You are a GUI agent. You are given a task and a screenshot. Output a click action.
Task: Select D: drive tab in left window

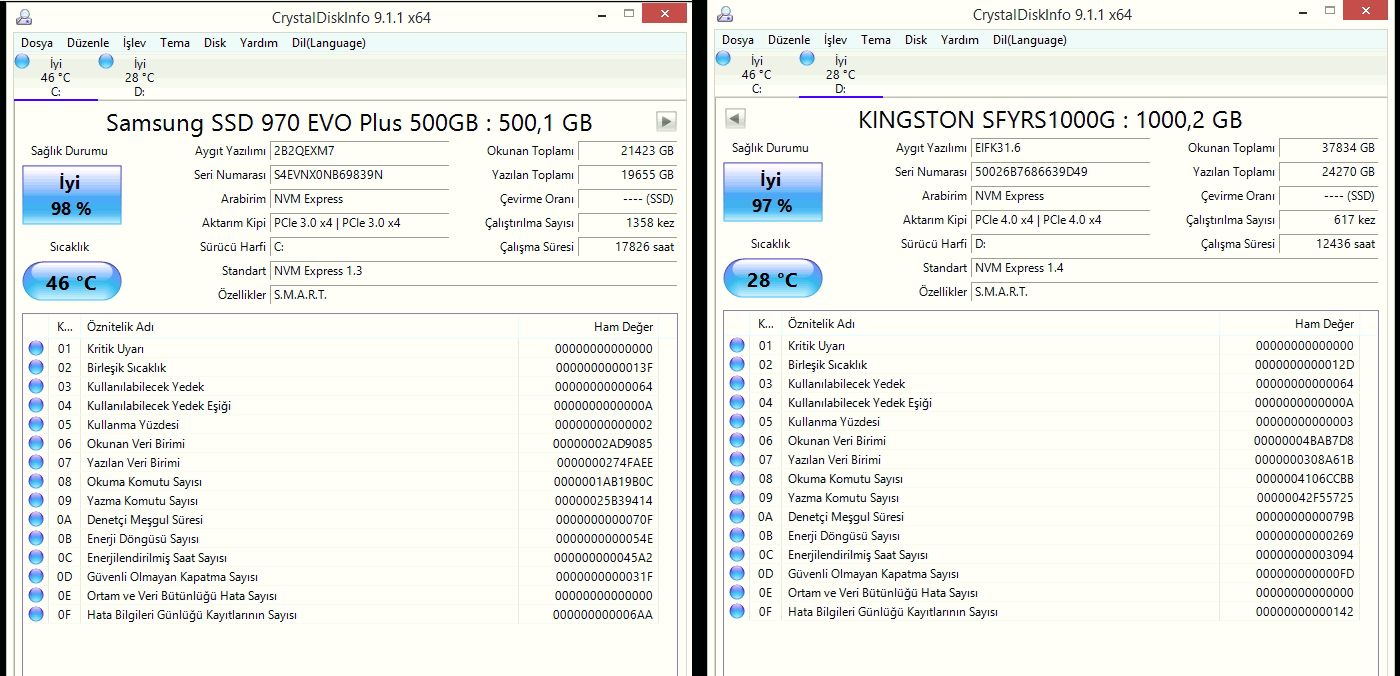140,77
